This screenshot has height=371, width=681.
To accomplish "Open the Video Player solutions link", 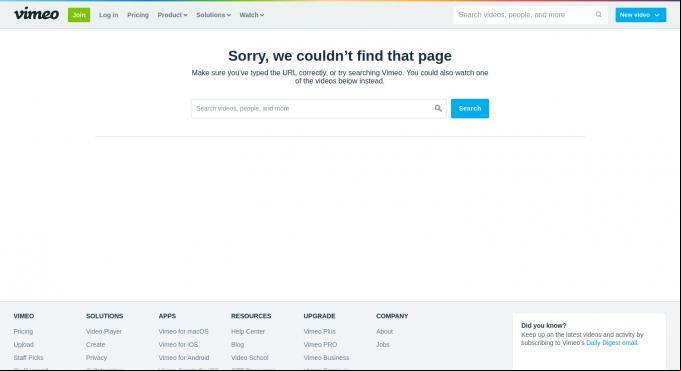I will [x=104, y=331].
